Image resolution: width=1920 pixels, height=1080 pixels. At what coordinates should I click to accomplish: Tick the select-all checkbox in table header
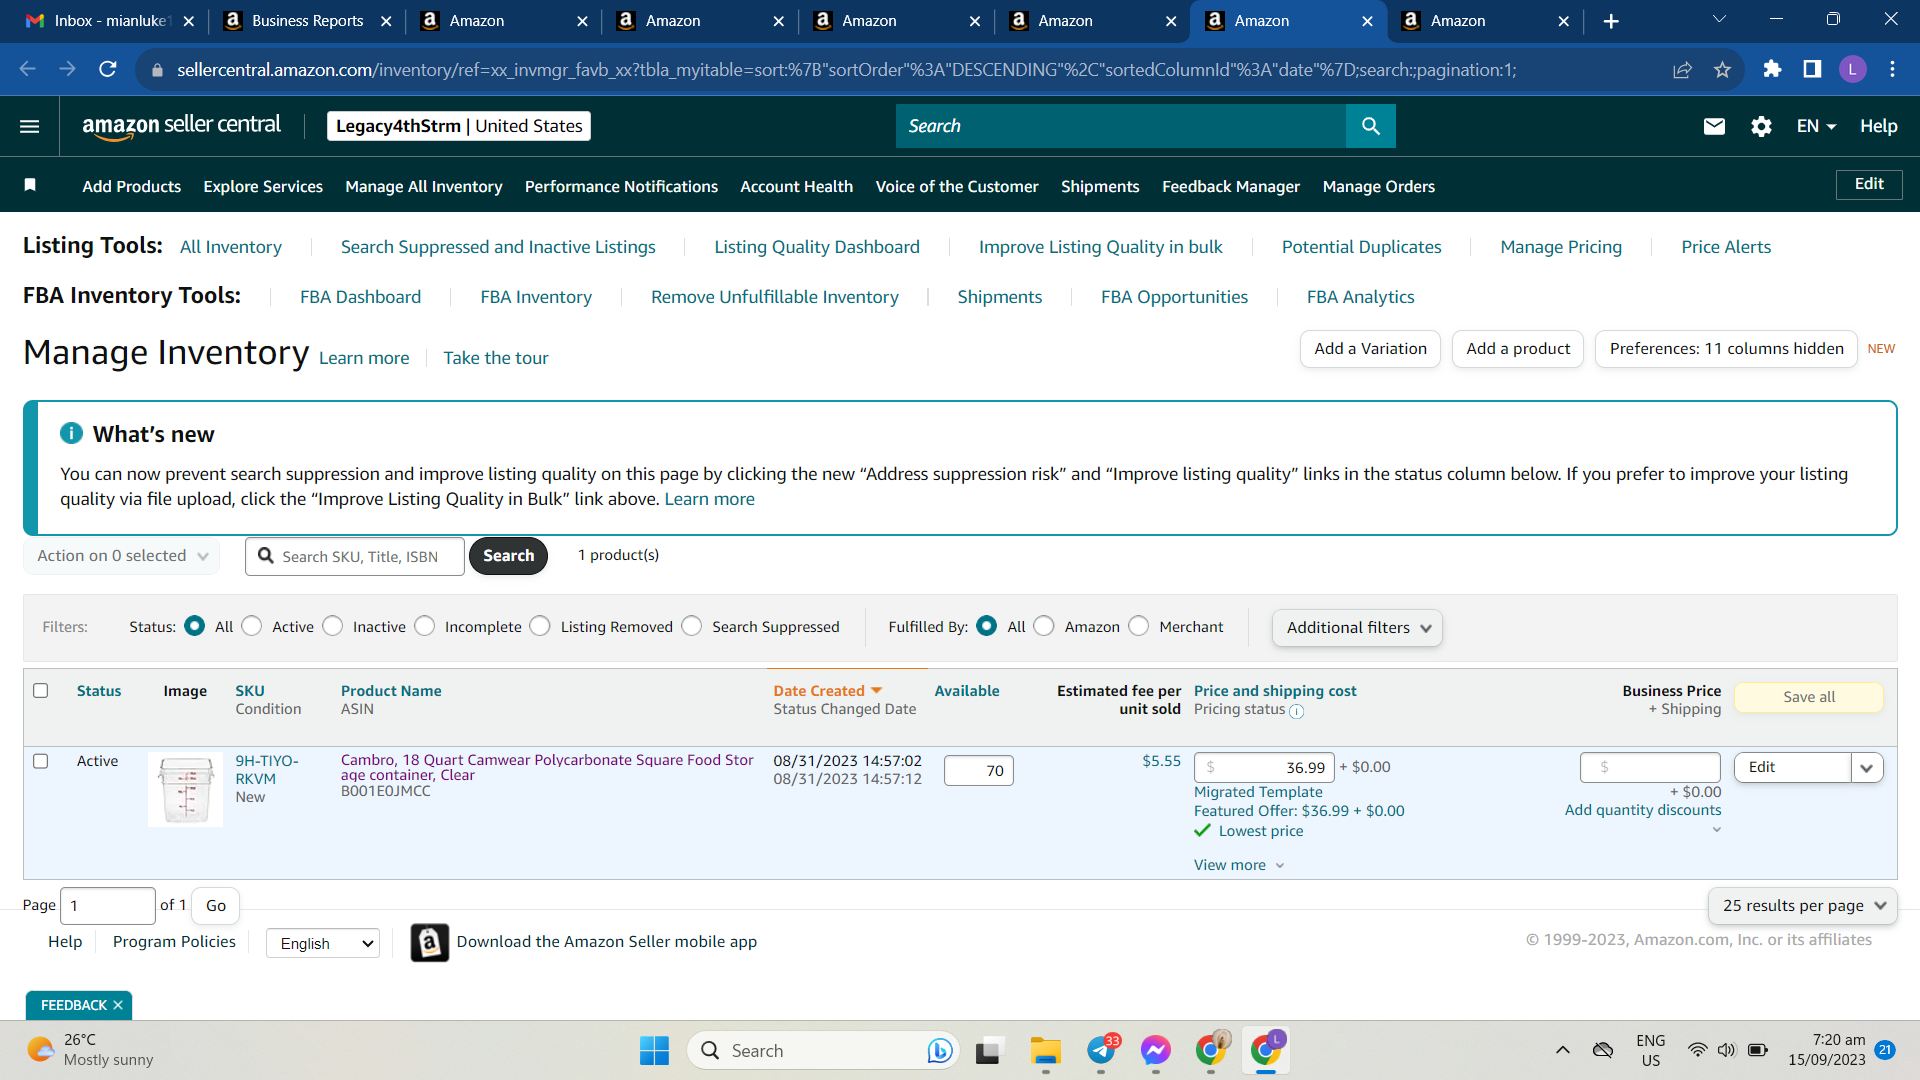click(41, 691)
